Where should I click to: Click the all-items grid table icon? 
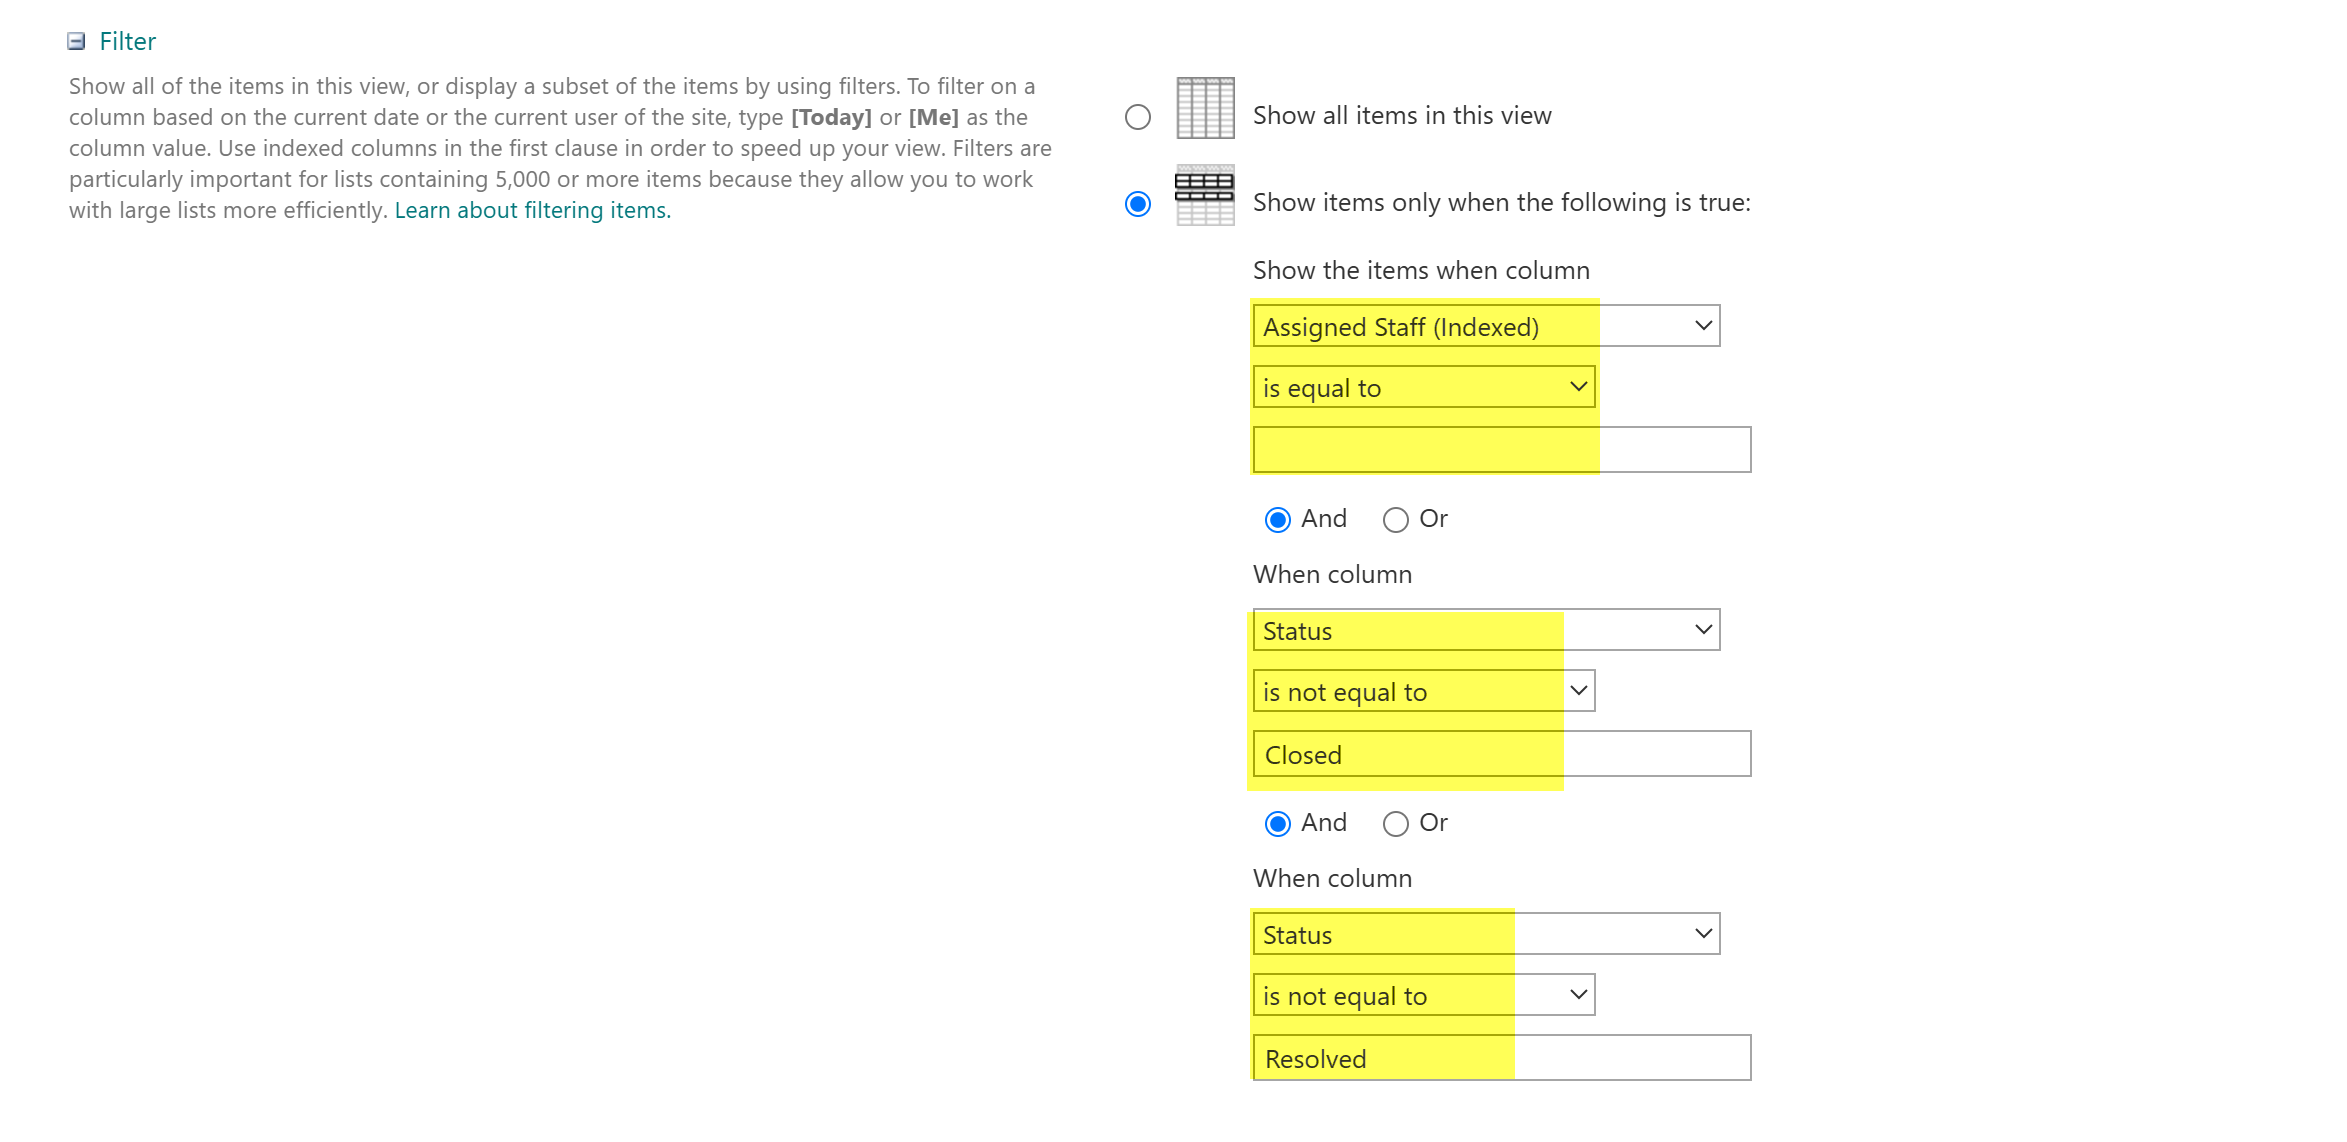pos(1204,108)
